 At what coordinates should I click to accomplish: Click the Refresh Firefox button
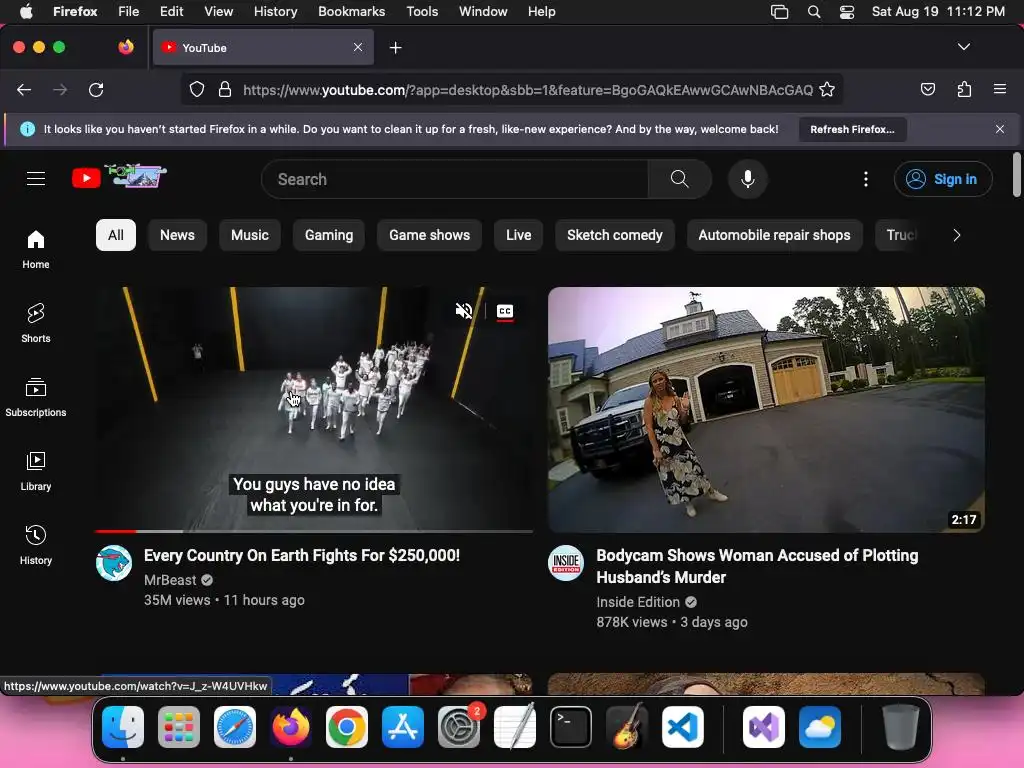click(x=852, y=129)
